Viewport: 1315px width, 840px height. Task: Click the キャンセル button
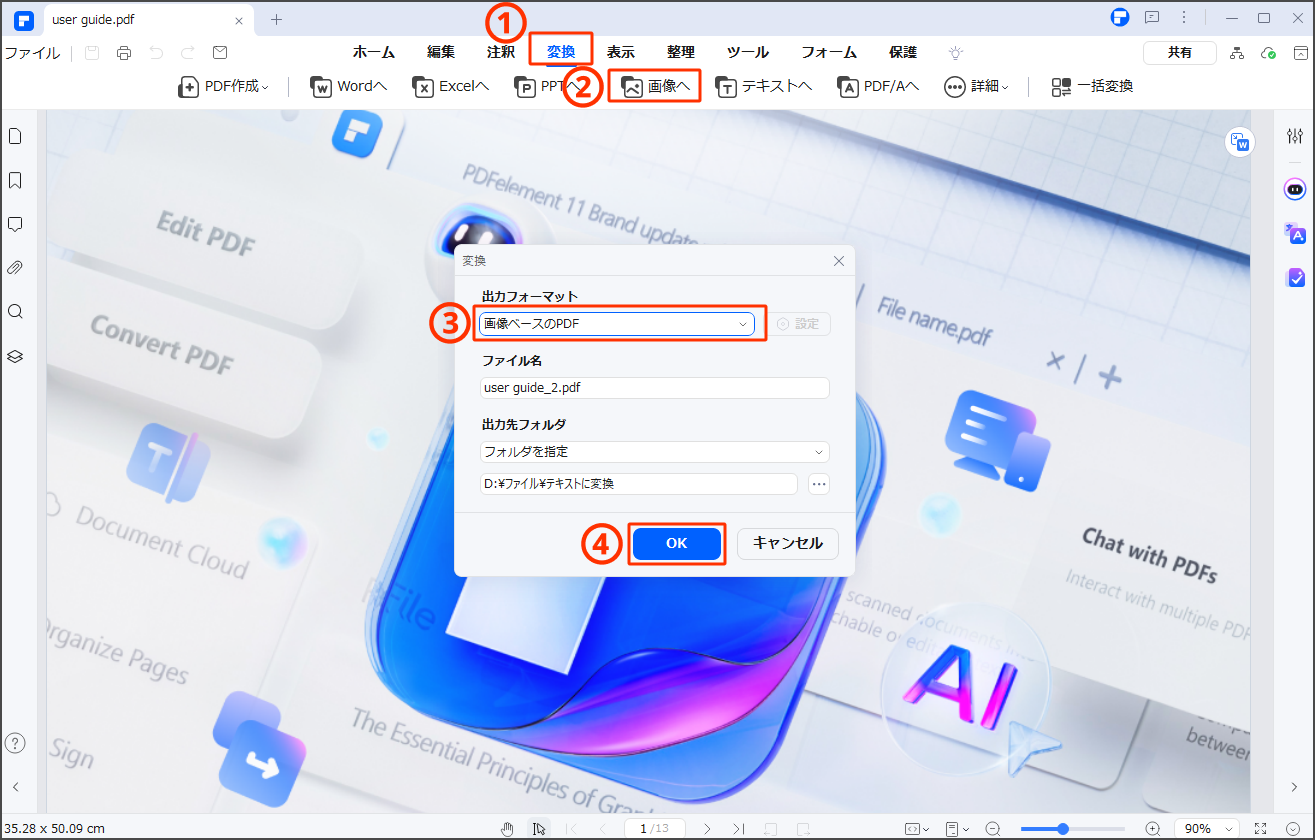coord(788,543)
